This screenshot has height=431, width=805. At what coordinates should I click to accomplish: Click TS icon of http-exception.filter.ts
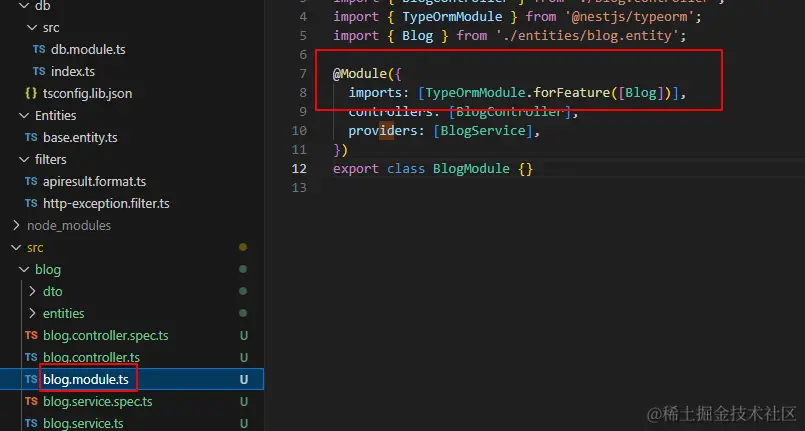(x=31, y=204)
